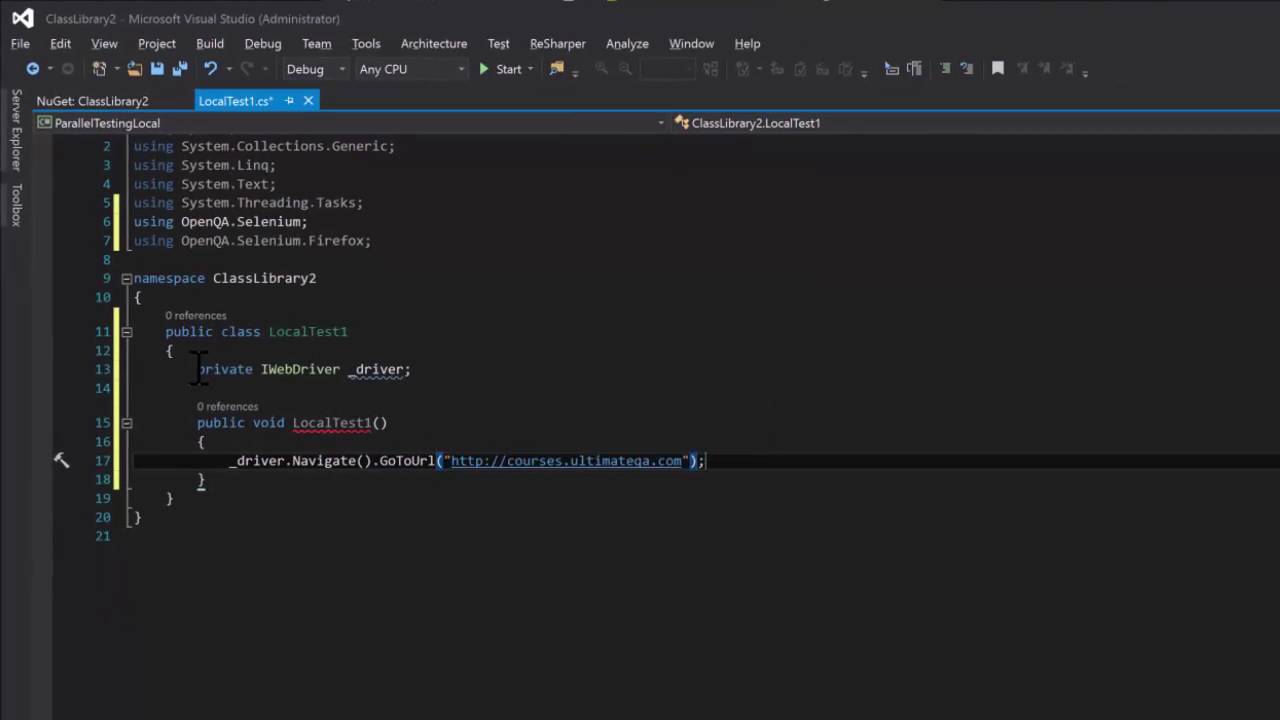Open the Analyze menu
This screenshot has height=720, width=1280.
(627, 43)
